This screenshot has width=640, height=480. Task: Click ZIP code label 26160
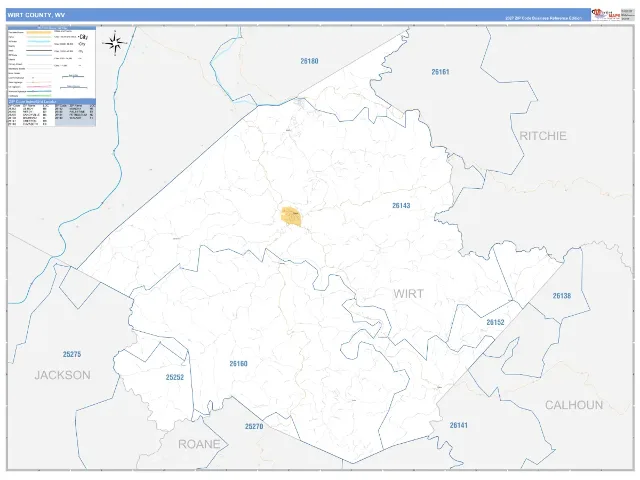(x=238, y=364)
